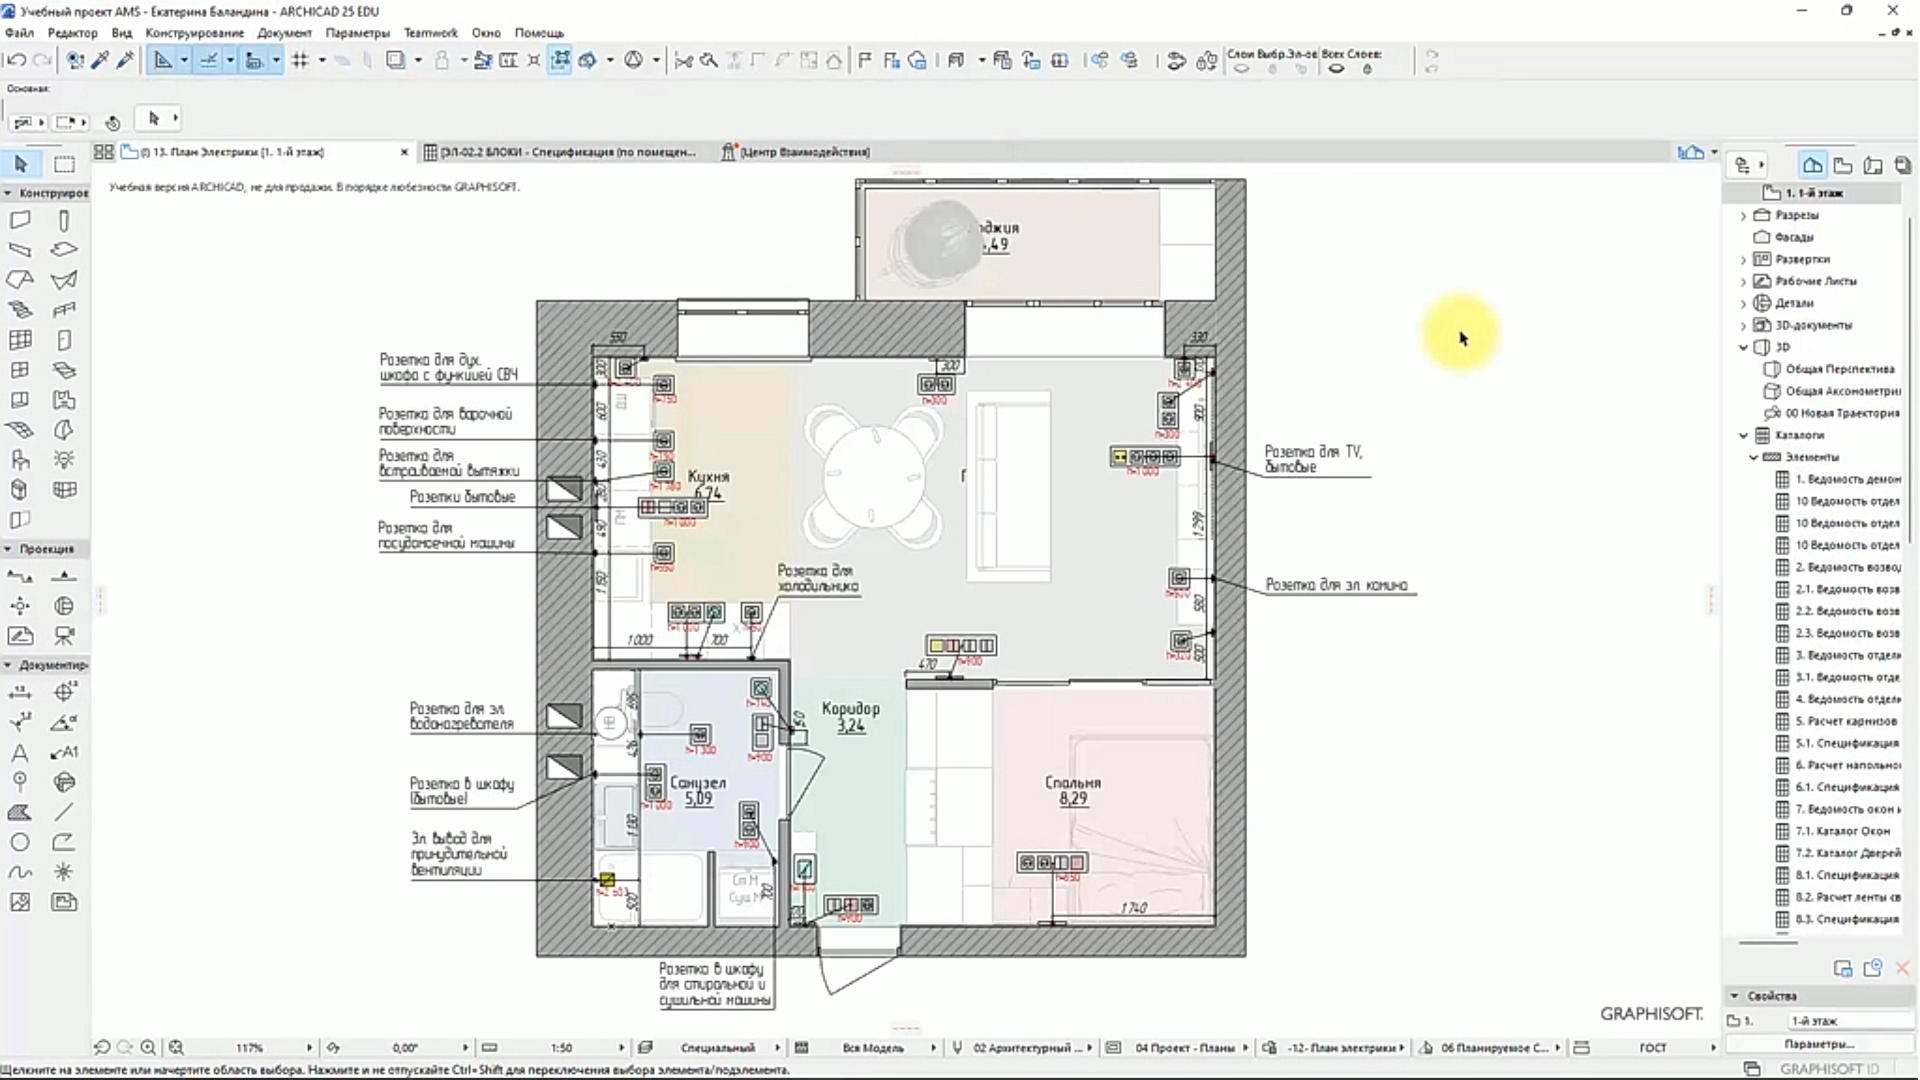This screenshot has height=1080, width=1920.
Task: Select the Marquee tool
Action: tap(64, 164)
